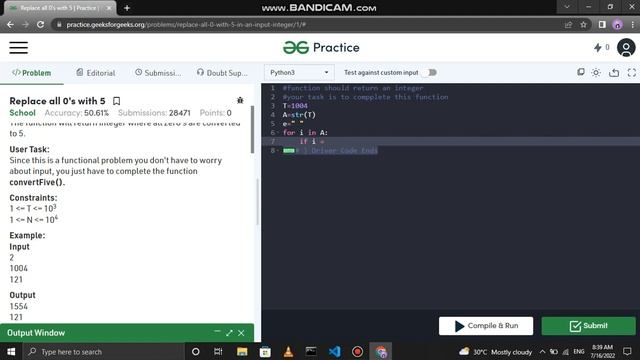Go back in browser history
Image resolution: width=640 pixels, height=360 pixels.
10,24
